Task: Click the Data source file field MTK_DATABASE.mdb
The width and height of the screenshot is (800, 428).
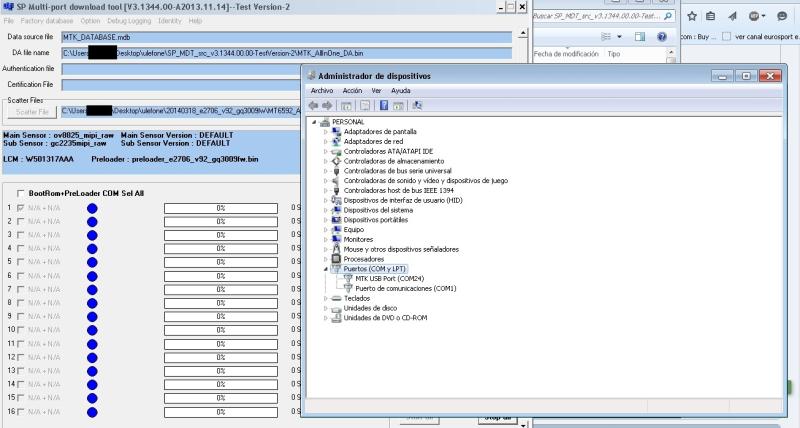Action: (x=286, y=37)
